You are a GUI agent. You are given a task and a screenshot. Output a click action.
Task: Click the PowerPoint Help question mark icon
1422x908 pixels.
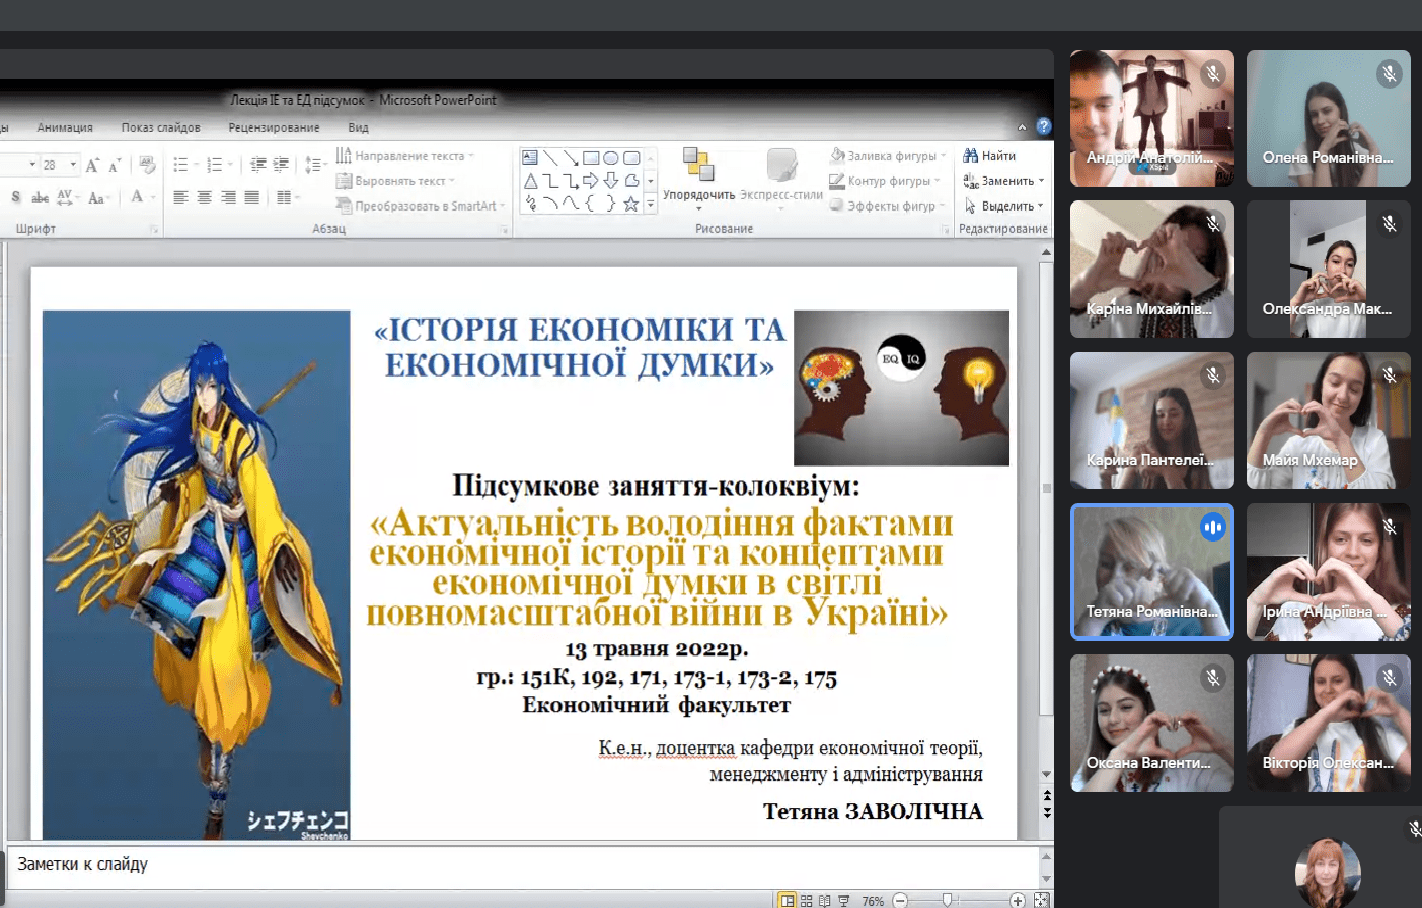click(1044, 126)
